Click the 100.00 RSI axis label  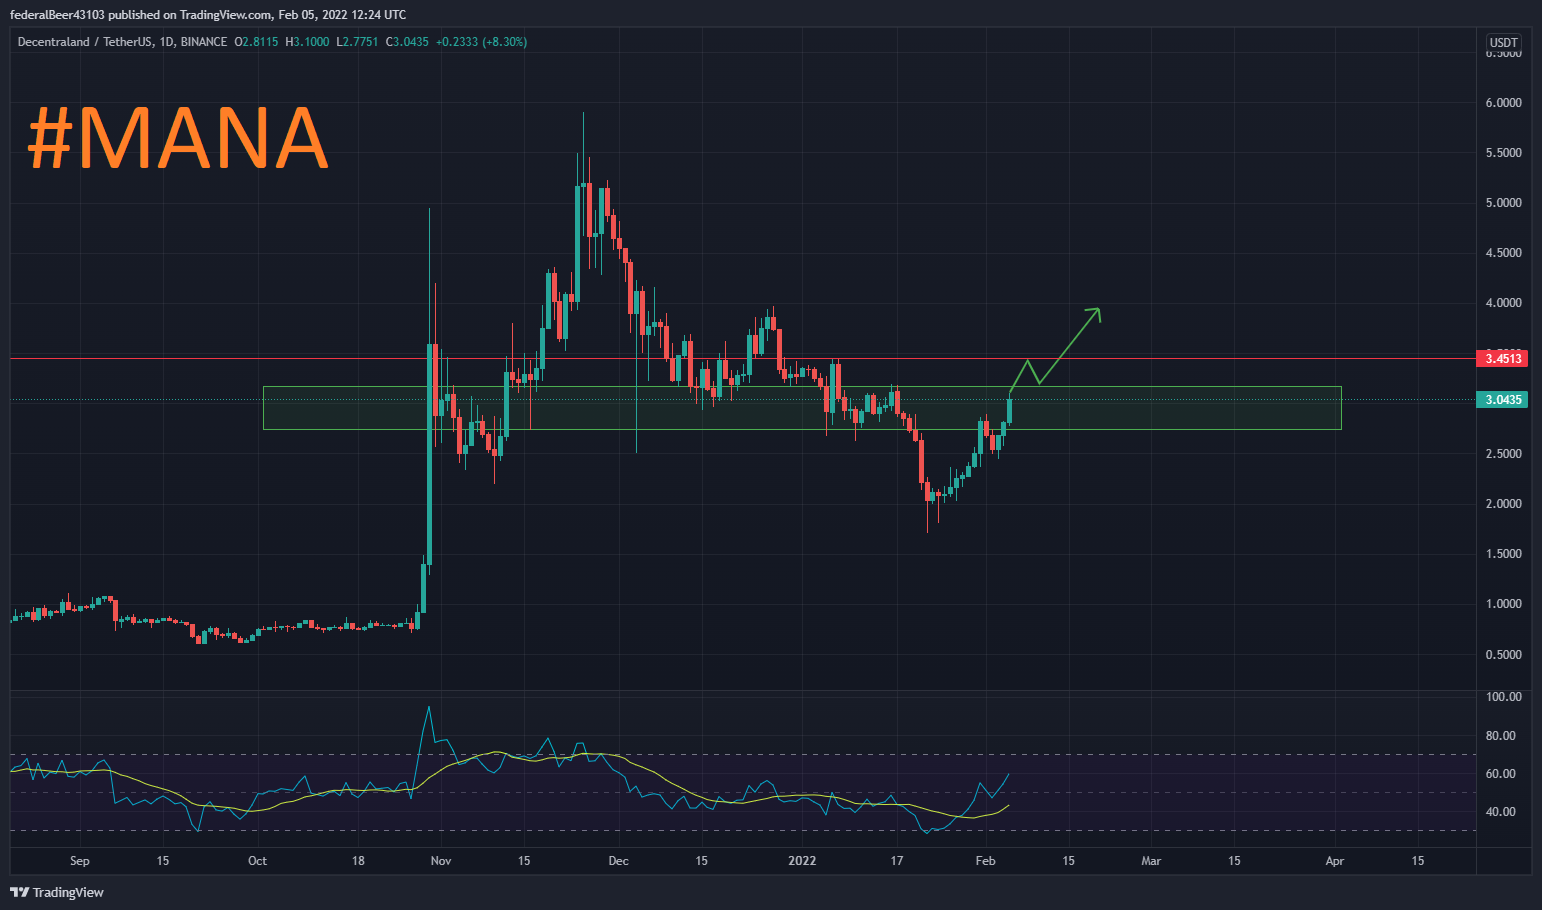coord(1504,697)
